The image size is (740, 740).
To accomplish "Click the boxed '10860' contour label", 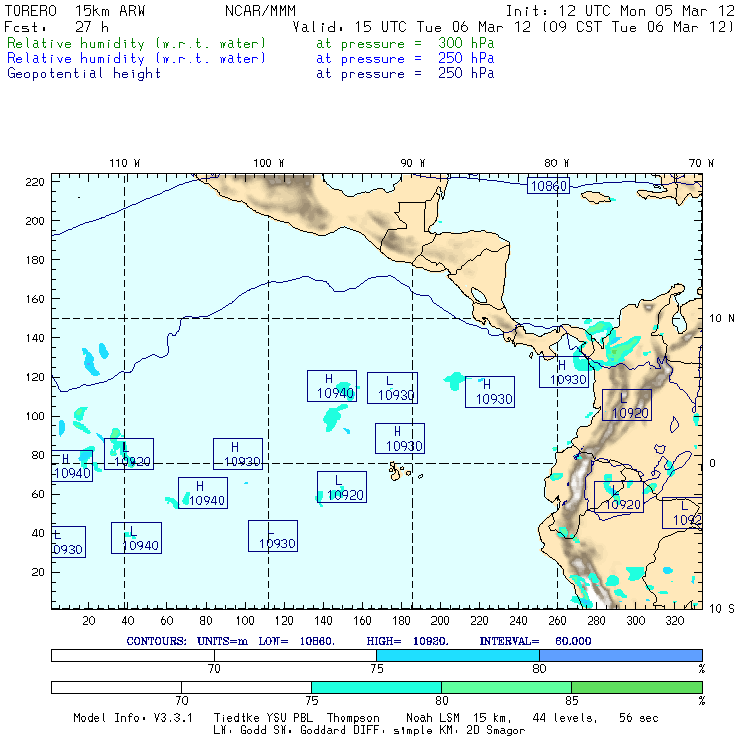I will (x=548, y=186).
